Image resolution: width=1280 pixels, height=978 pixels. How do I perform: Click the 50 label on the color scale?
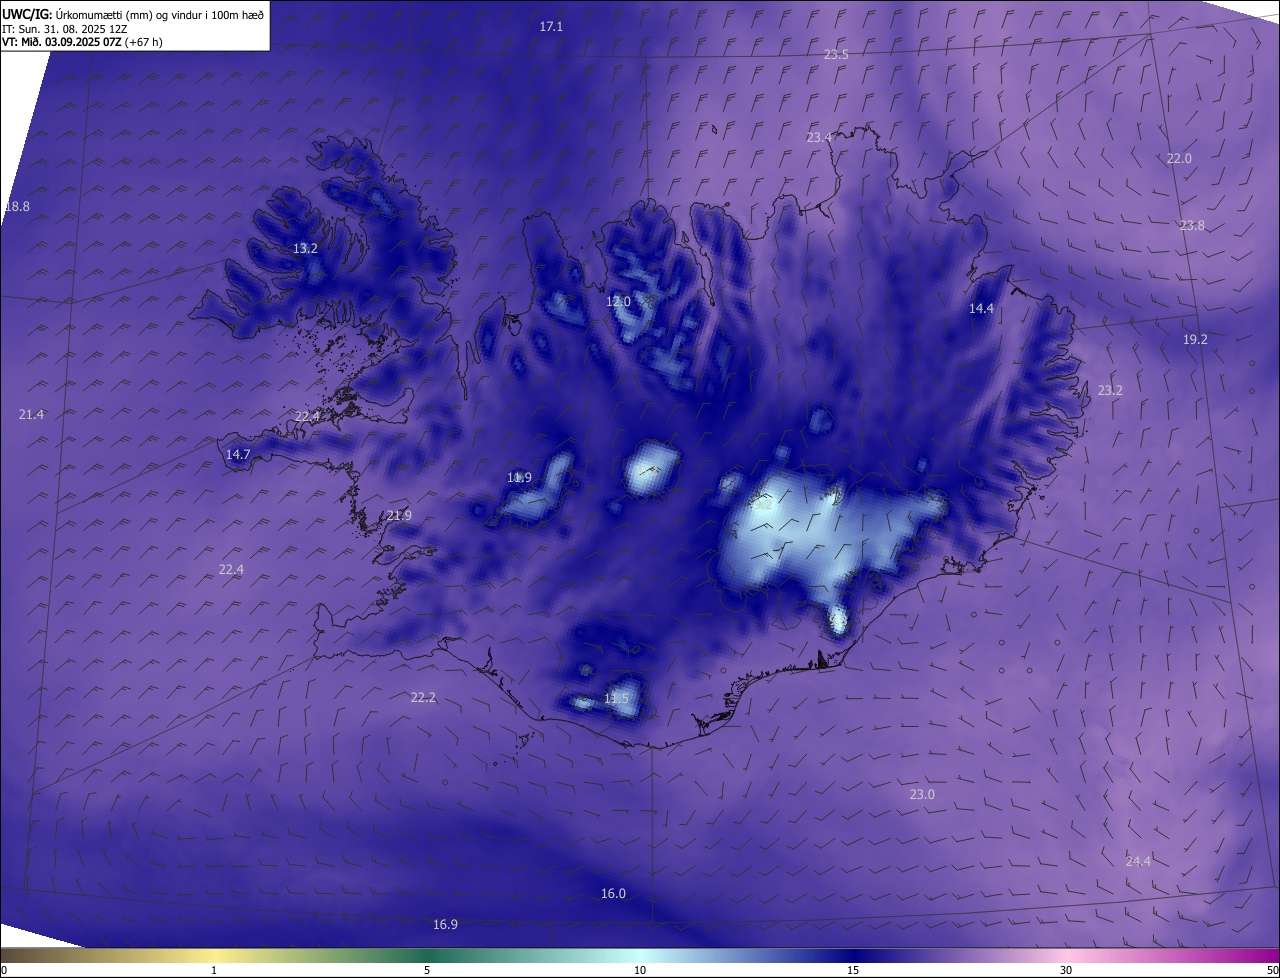1271,971
